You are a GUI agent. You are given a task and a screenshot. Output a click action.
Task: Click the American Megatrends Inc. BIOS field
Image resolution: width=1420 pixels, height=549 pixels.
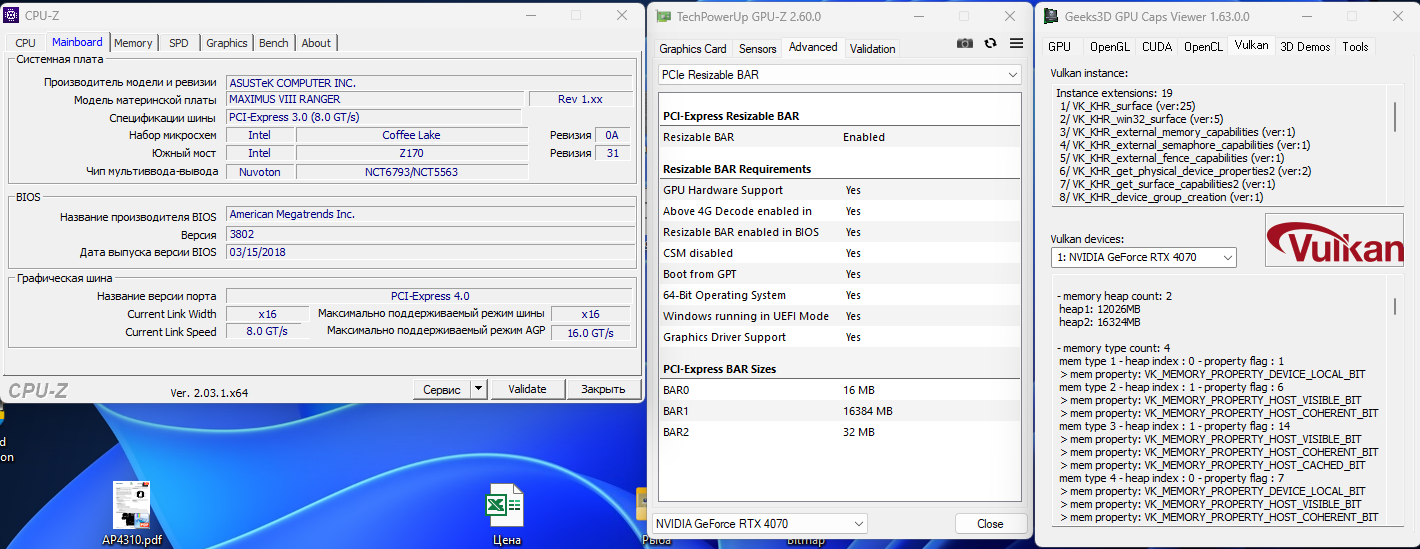pos(429,214)
